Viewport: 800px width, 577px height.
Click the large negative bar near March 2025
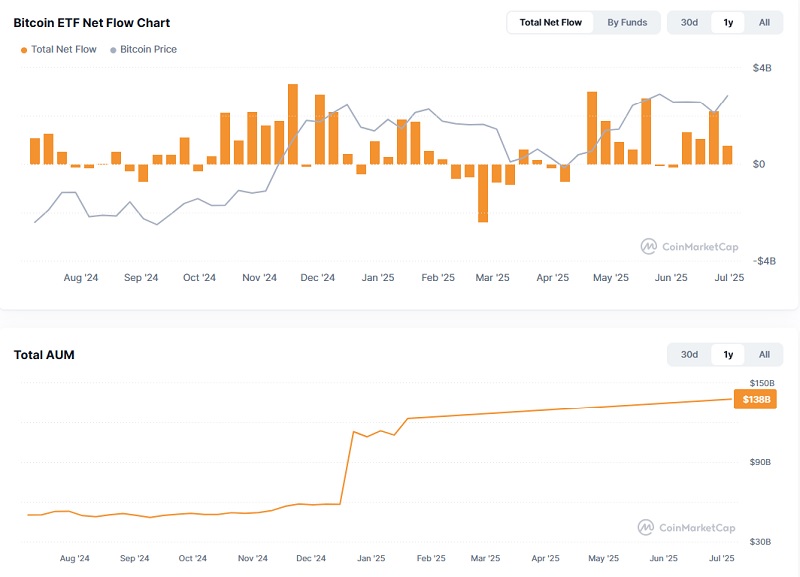483,193
